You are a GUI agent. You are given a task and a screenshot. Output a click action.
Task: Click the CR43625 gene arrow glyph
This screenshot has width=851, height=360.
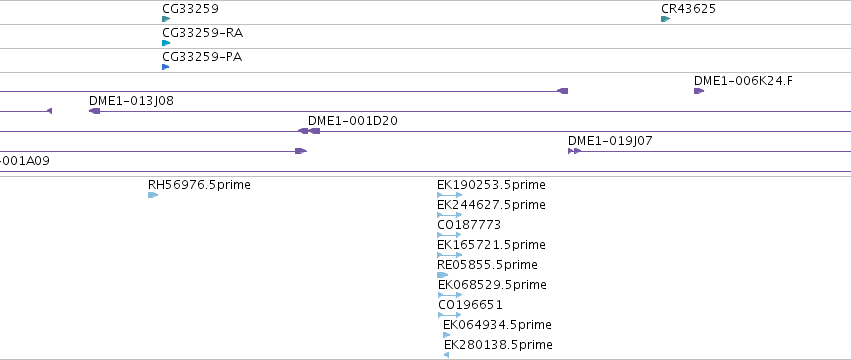pos(665,19)
